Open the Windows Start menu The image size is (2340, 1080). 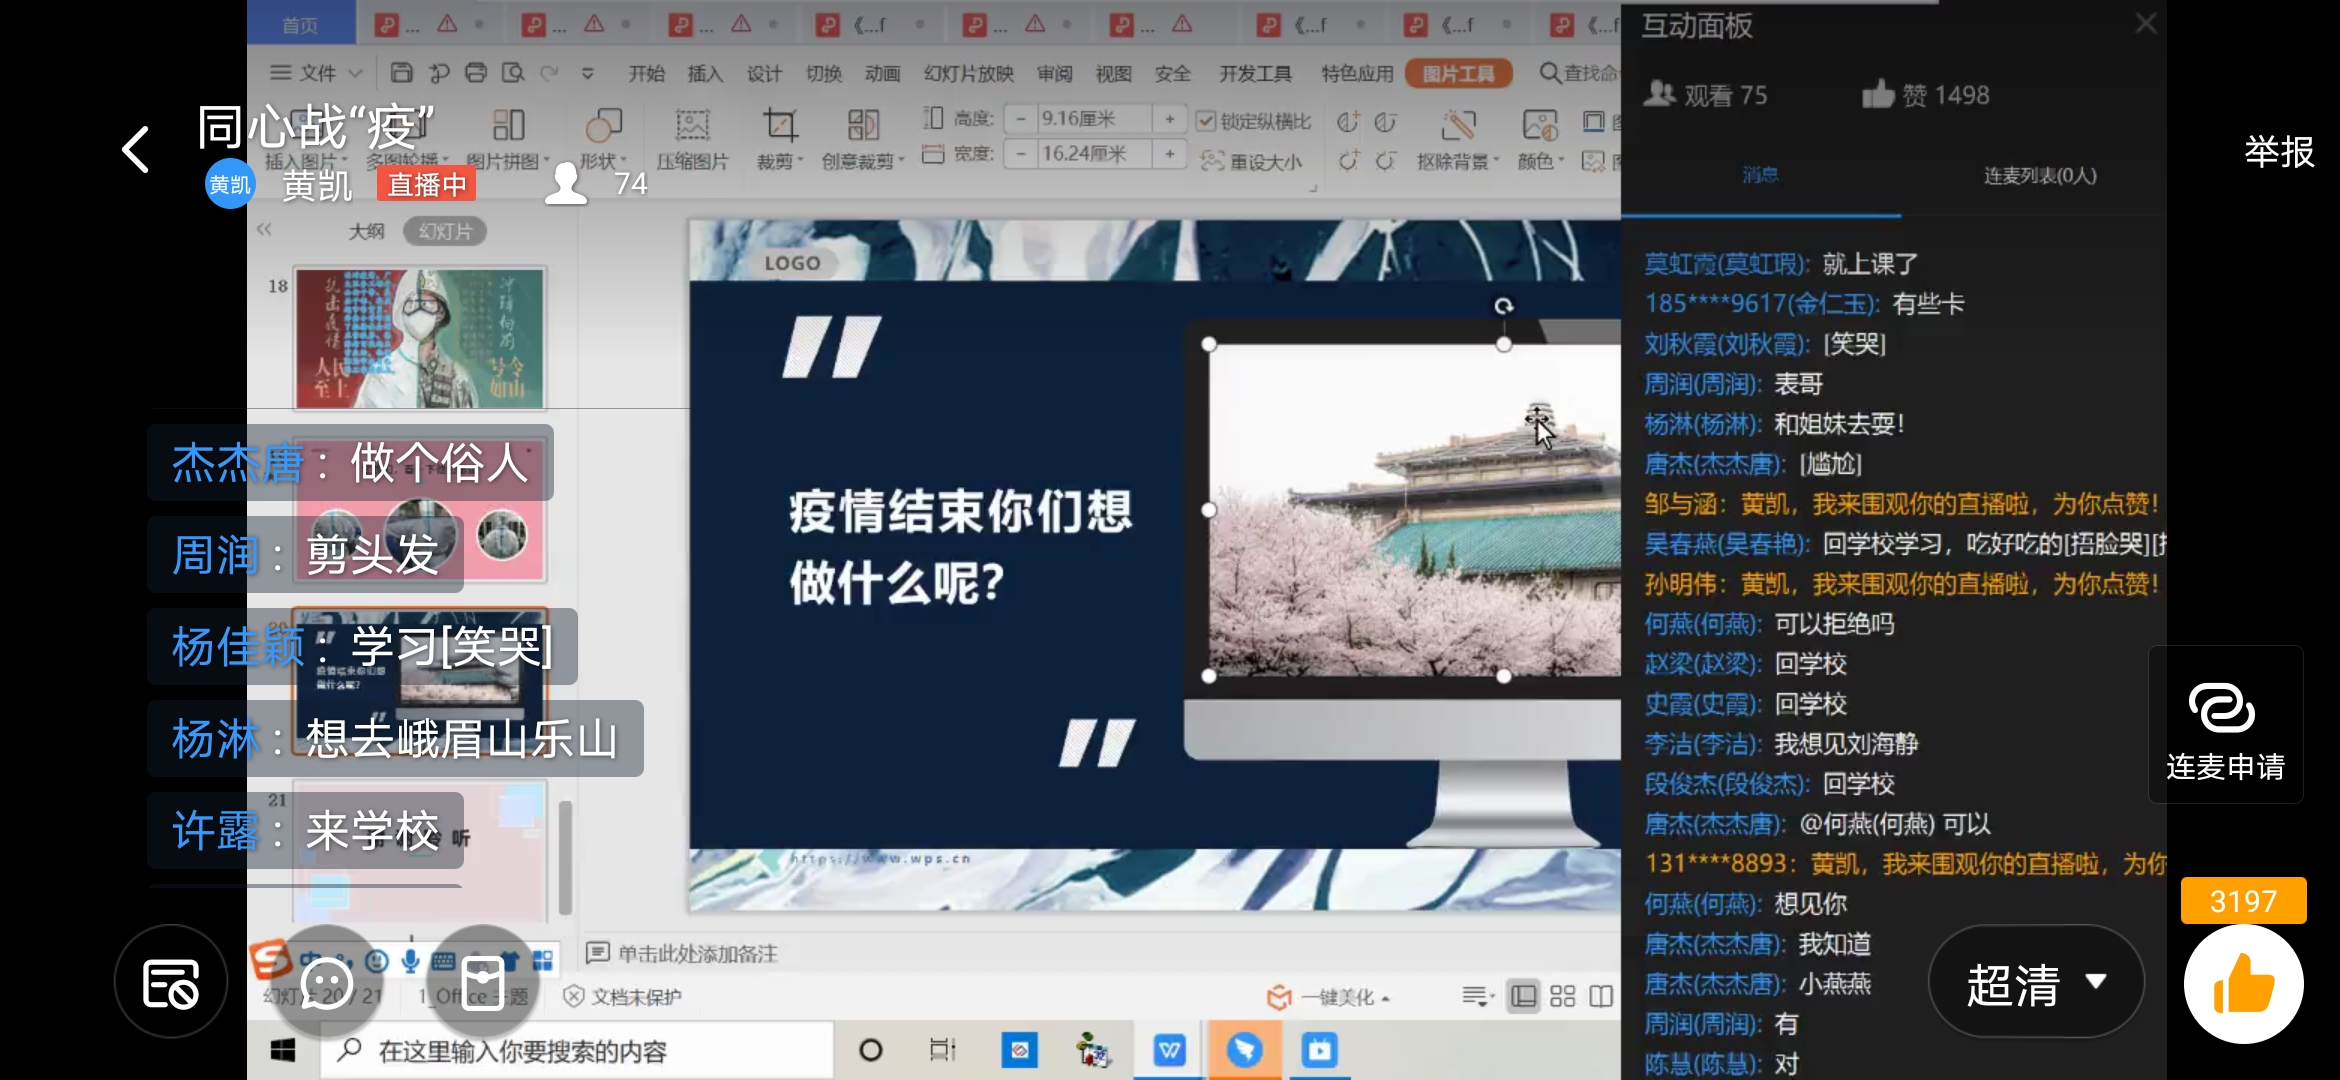pos(283,1050)
